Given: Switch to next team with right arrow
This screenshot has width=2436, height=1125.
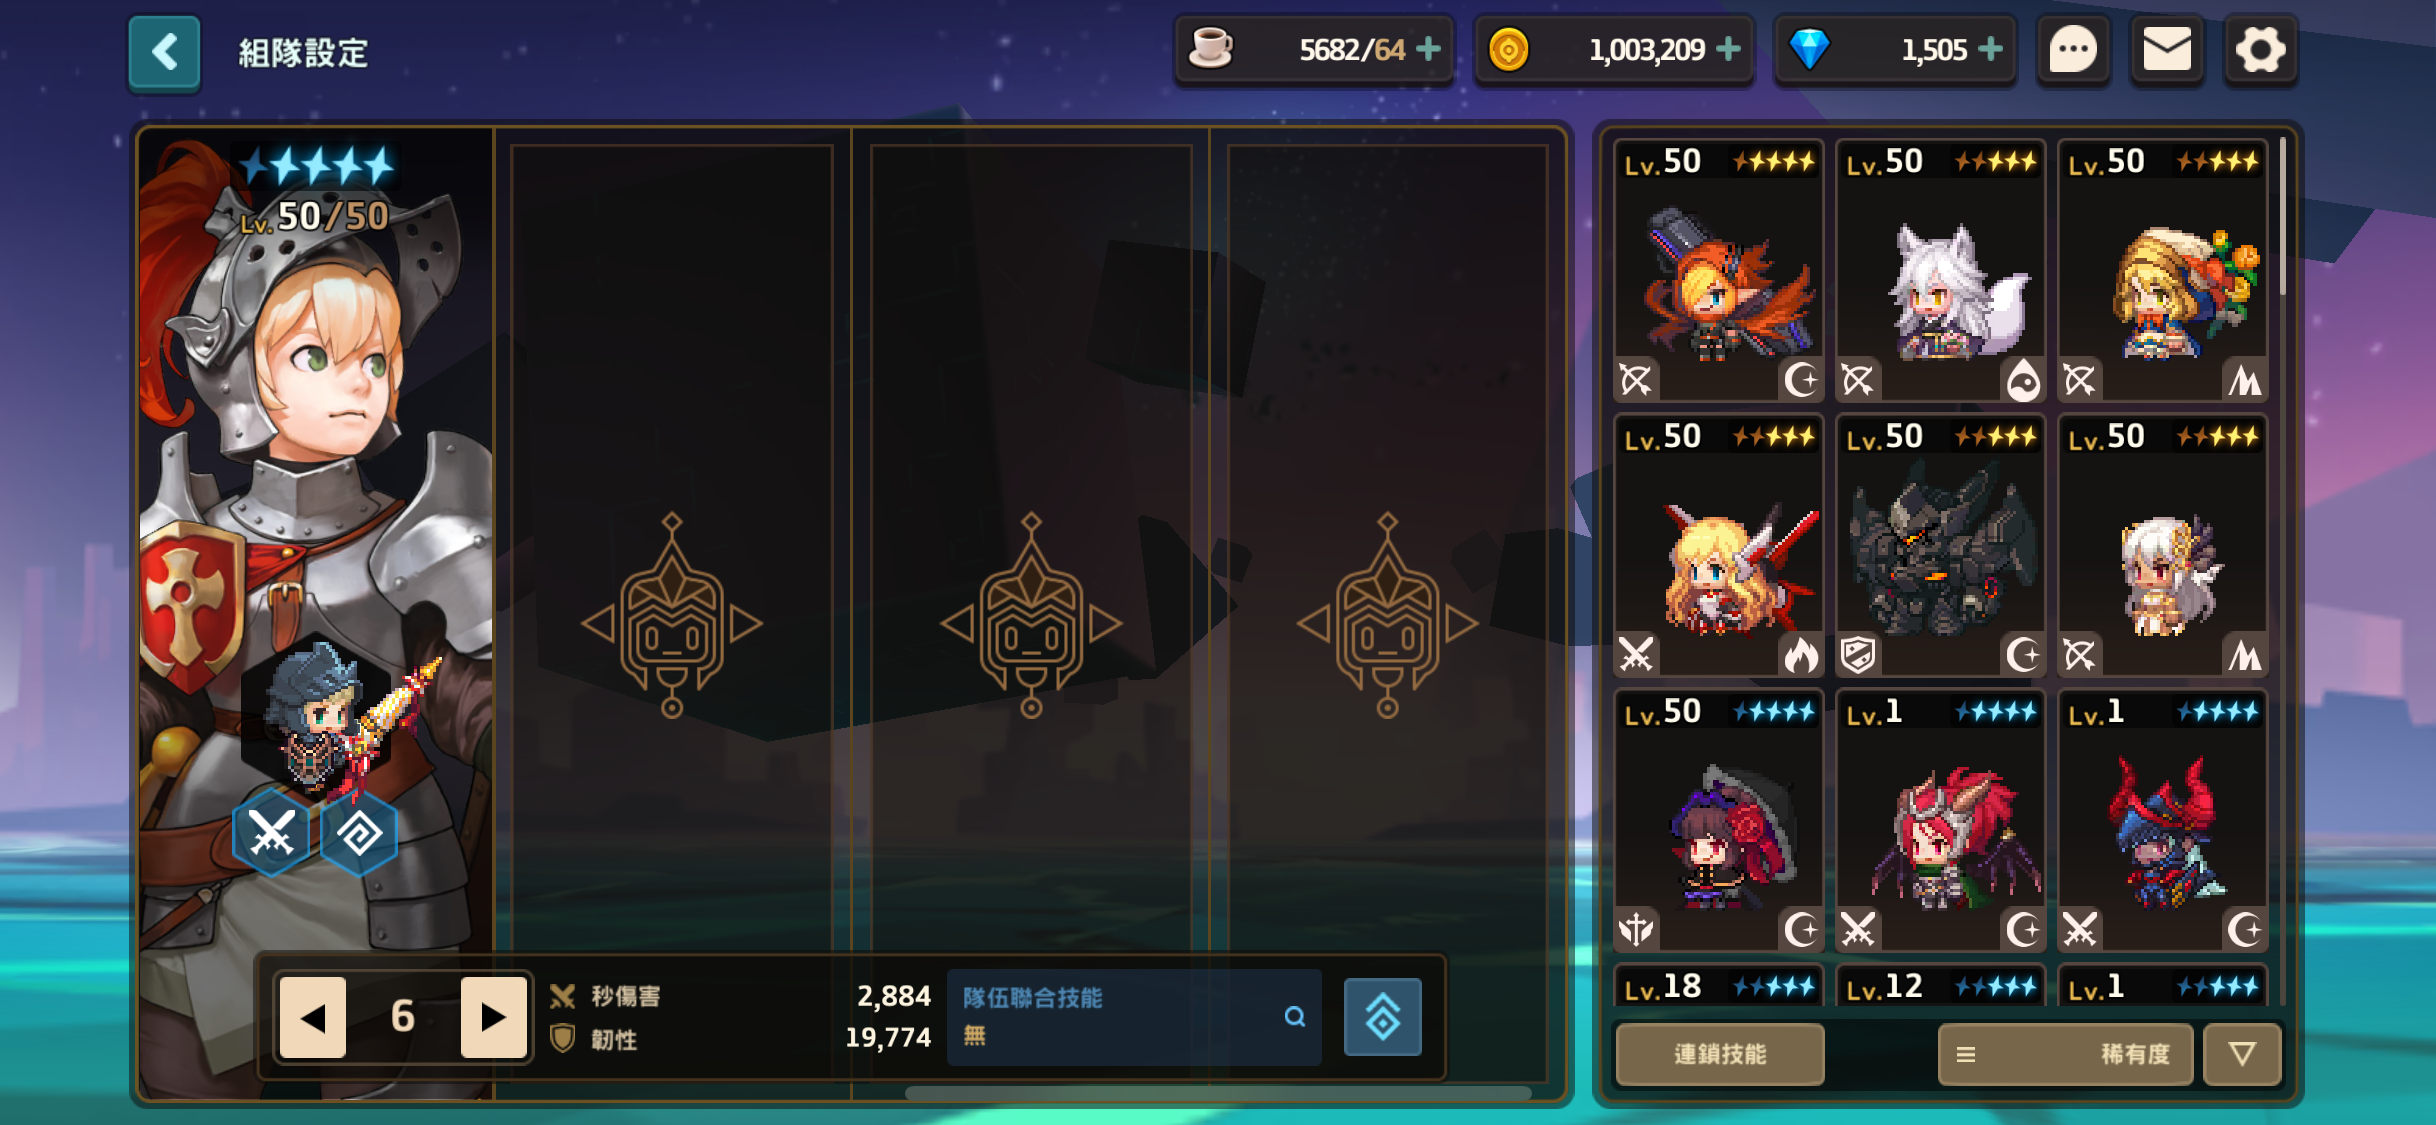Looking at the screenshot, I should 493,1017.
